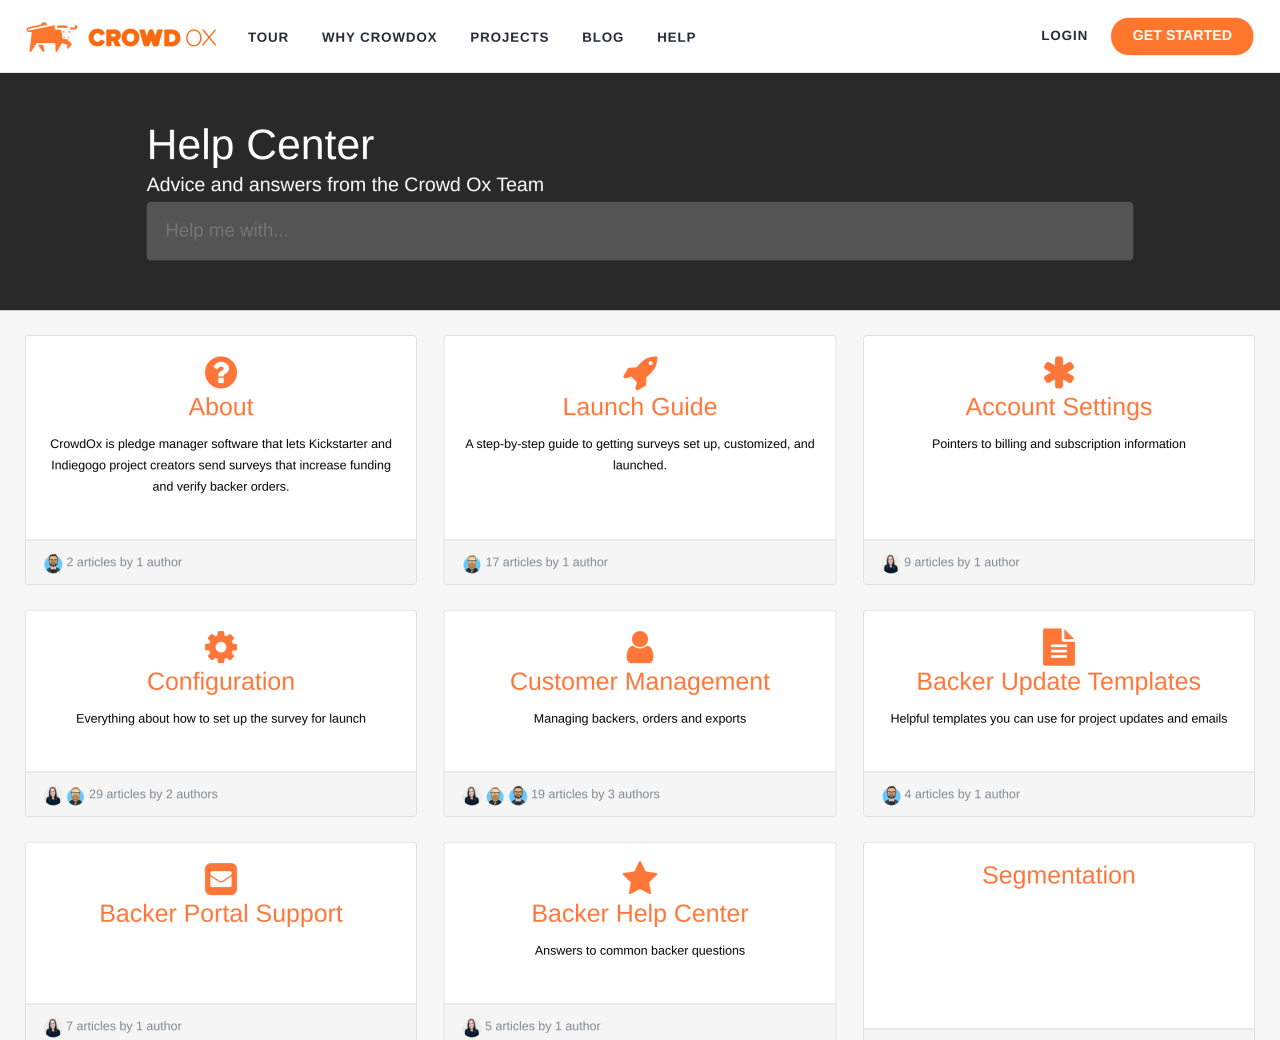1280x1040 pixels.
Task: Open the Backer Portal Support title
Action: pos(221,914)
